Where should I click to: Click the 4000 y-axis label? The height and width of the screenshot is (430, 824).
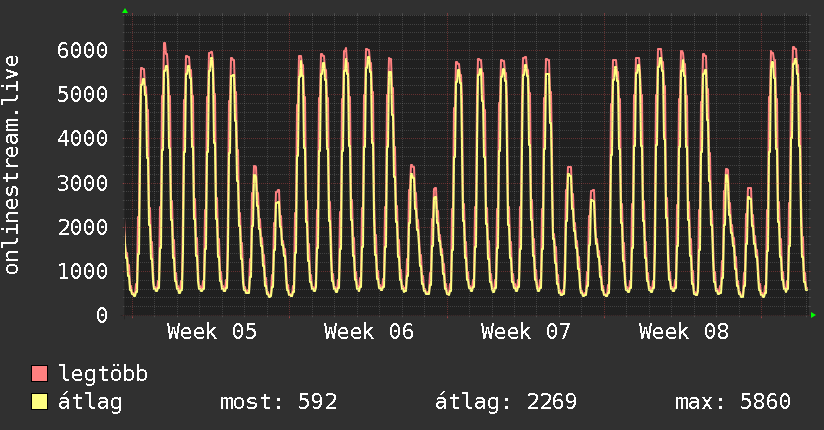[x=83, y=139]
